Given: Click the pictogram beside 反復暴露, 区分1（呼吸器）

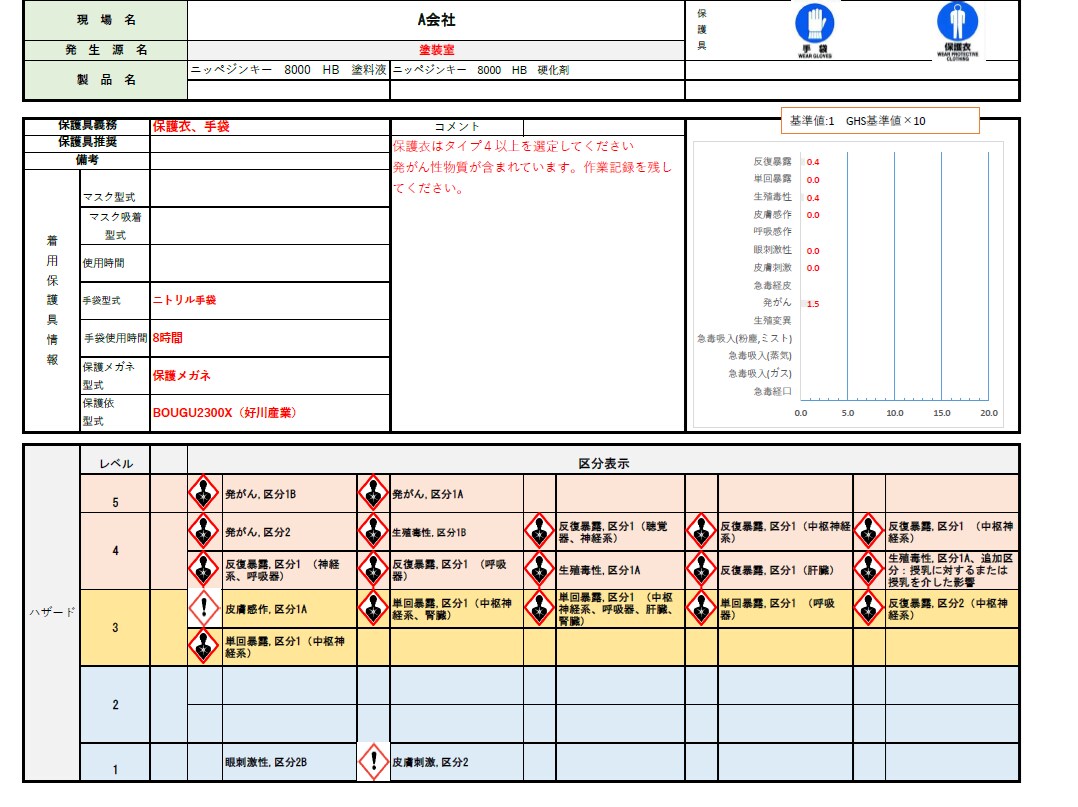Looking at the screenshot, I should point(373,569).
